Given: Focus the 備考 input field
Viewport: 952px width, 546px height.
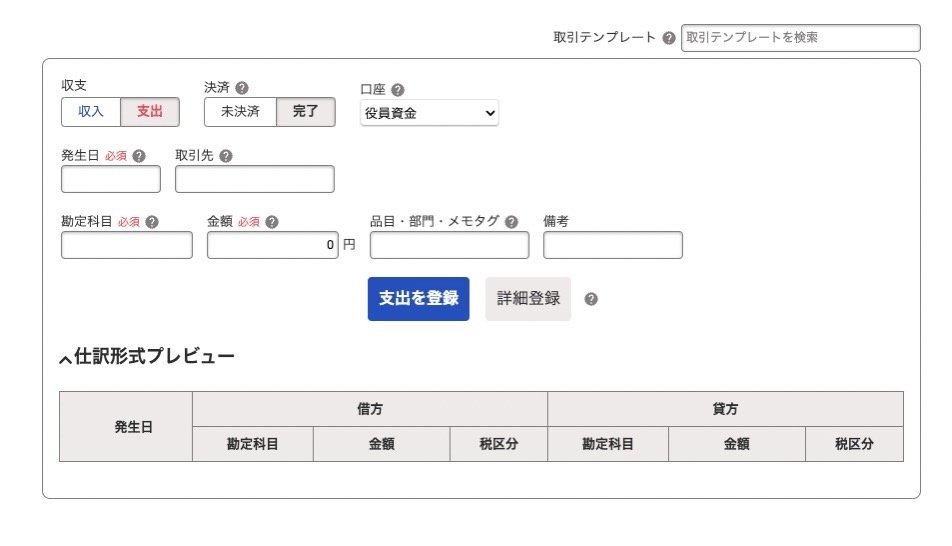Looking at the screenshot, I should (613, 245).
